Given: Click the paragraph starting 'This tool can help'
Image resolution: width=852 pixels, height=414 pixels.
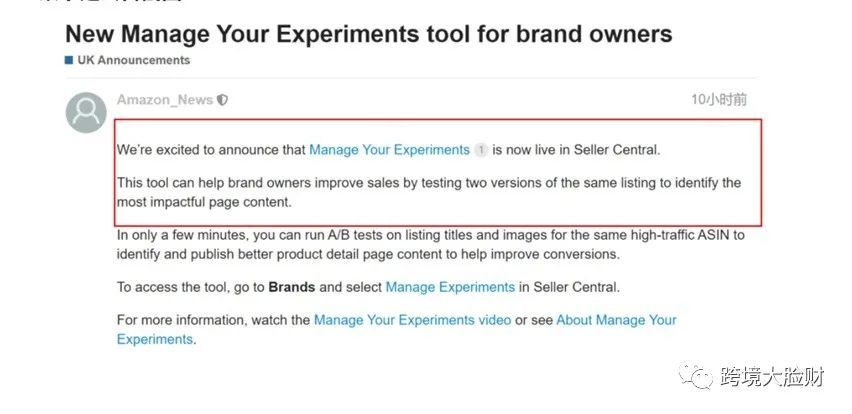Looking at the screenshot, I should (428, 192).
